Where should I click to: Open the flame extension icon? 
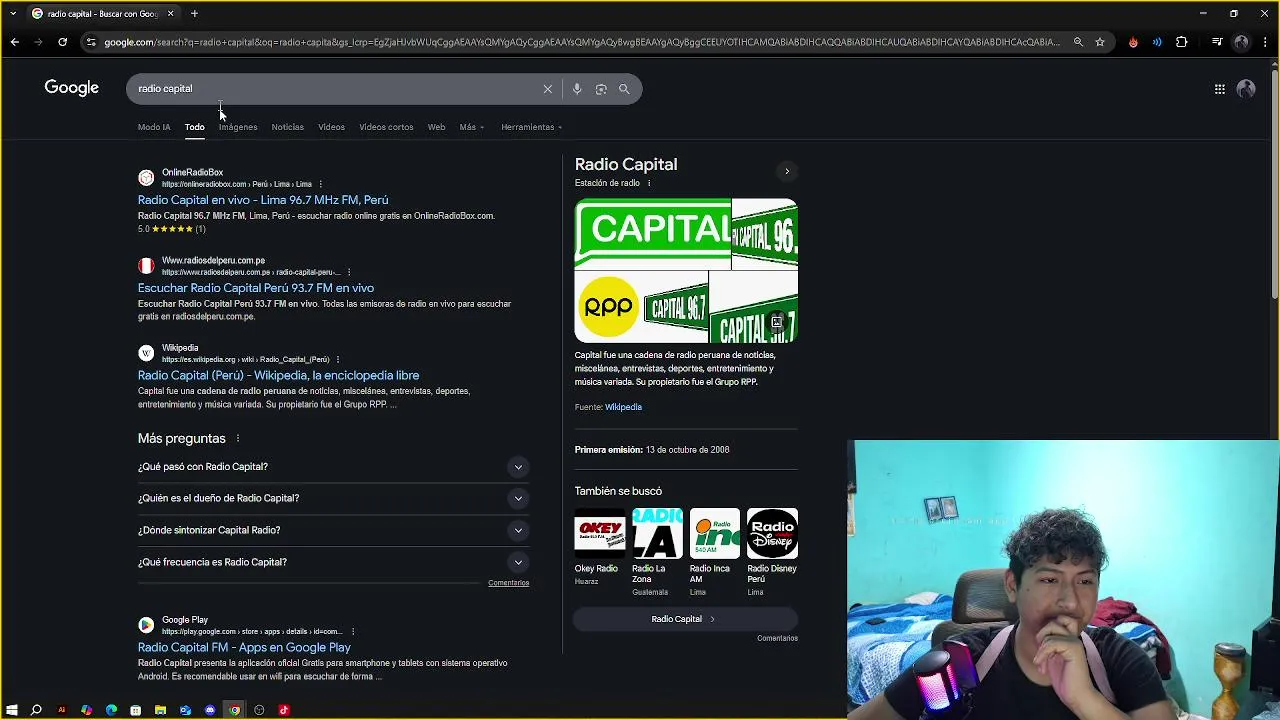(x=1133, y=42)
